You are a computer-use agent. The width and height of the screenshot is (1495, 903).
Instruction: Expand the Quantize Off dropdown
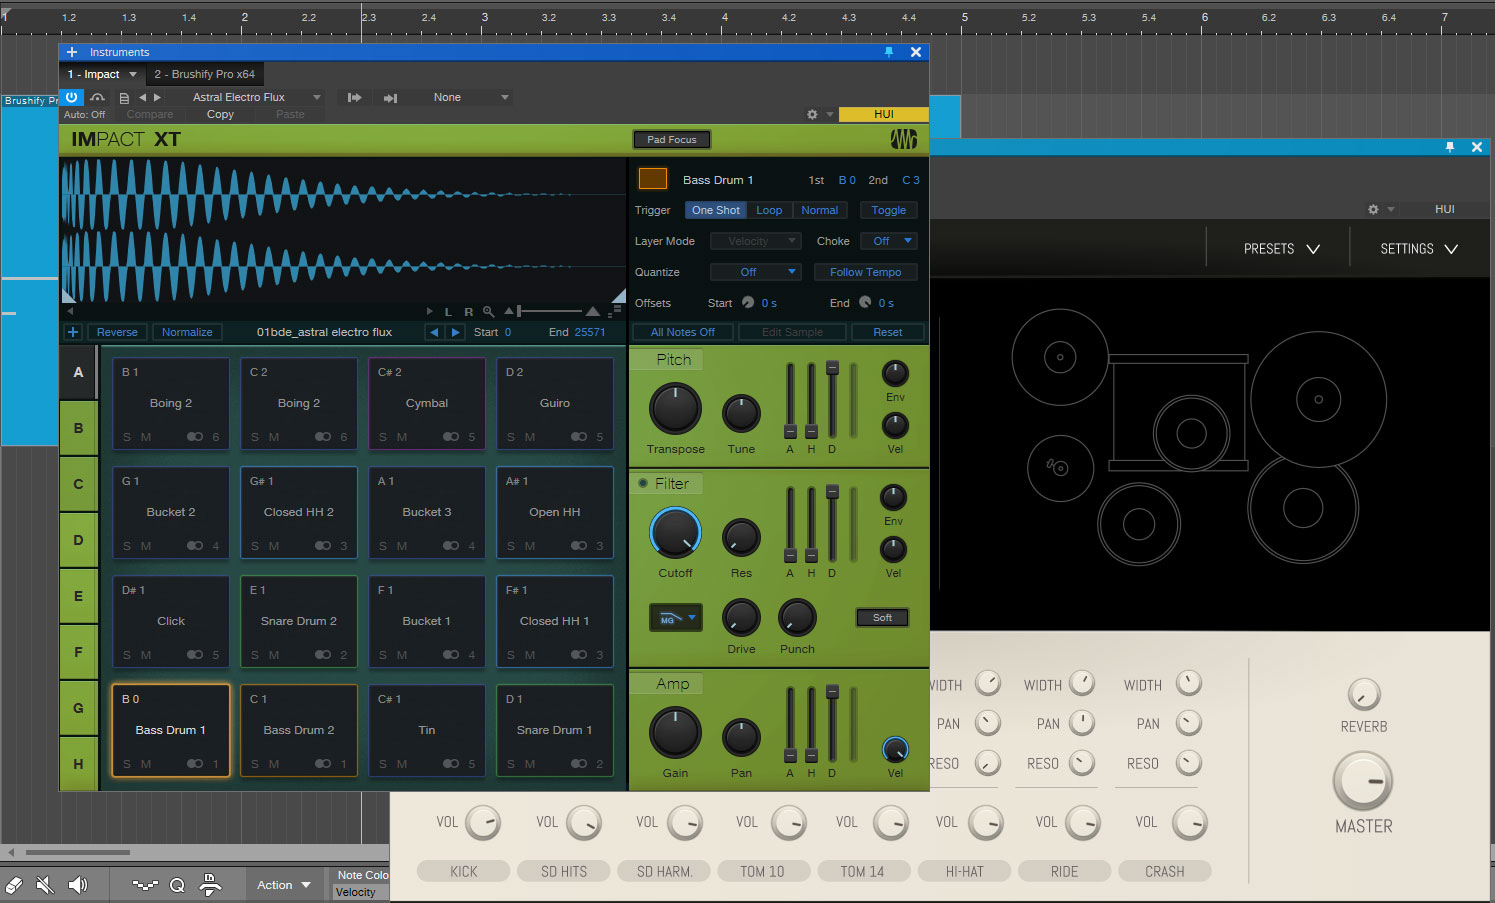(x=755, y=272)
